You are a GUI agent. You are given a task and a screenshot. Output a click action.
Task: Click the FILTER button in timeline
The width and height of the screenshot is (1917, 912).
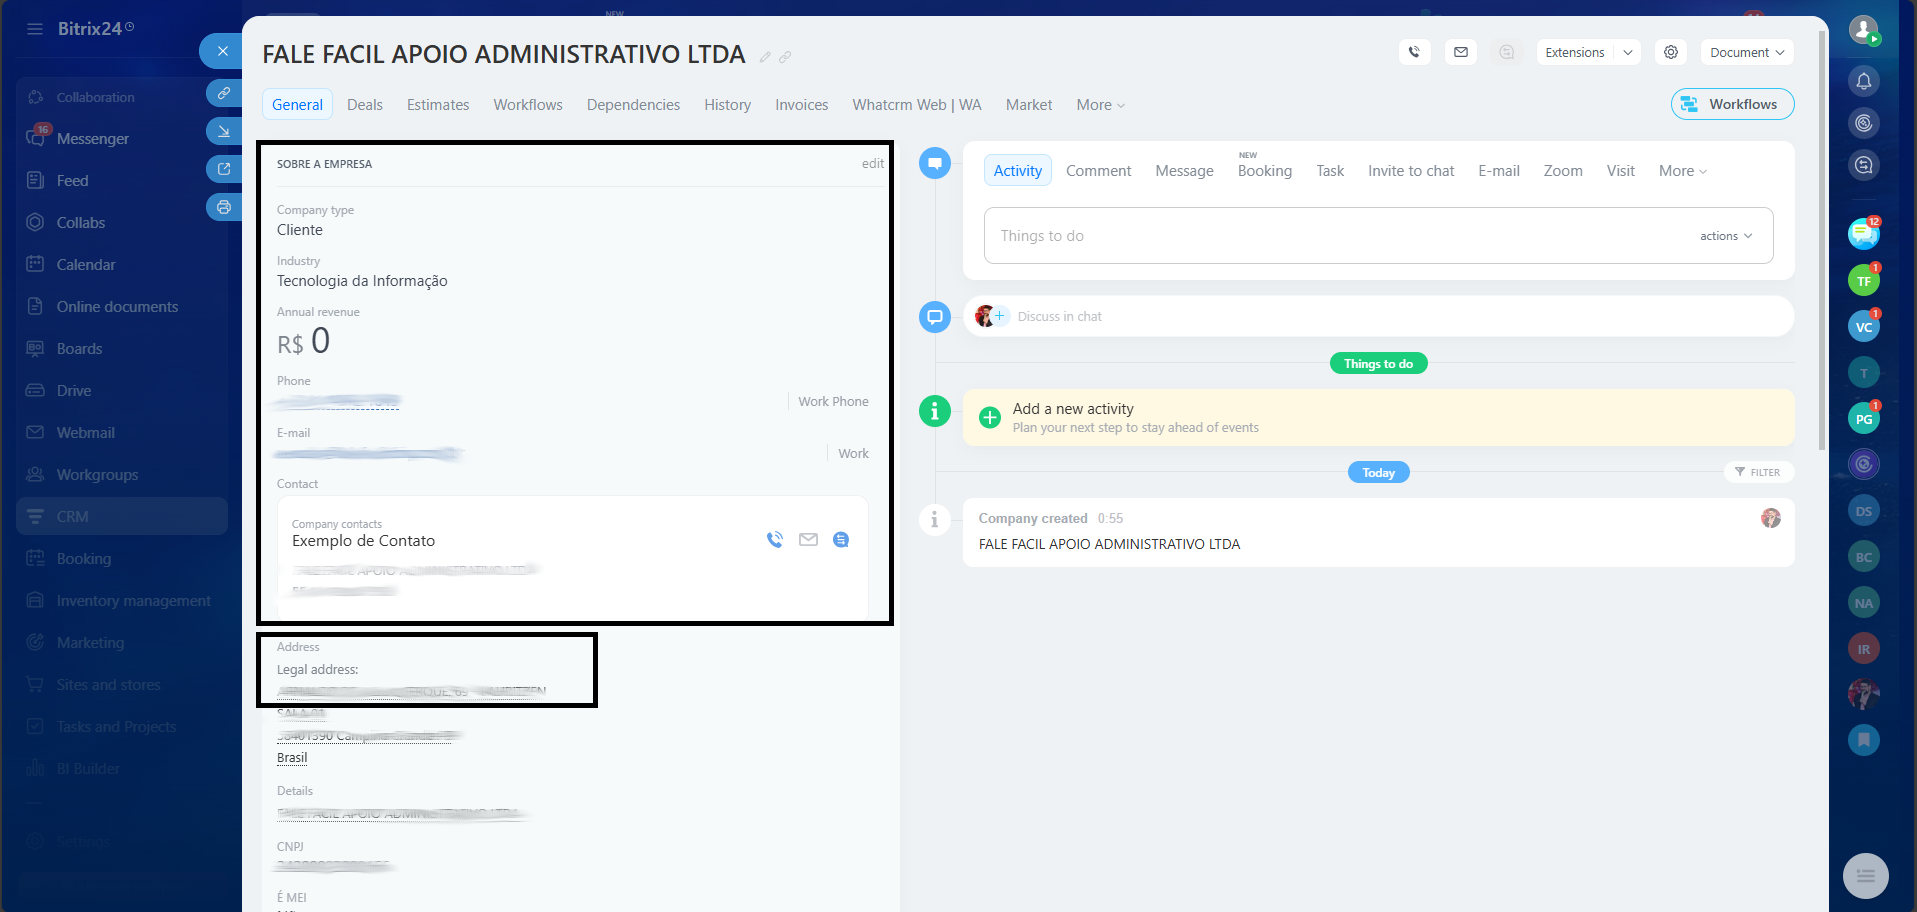pos(1757,472)
